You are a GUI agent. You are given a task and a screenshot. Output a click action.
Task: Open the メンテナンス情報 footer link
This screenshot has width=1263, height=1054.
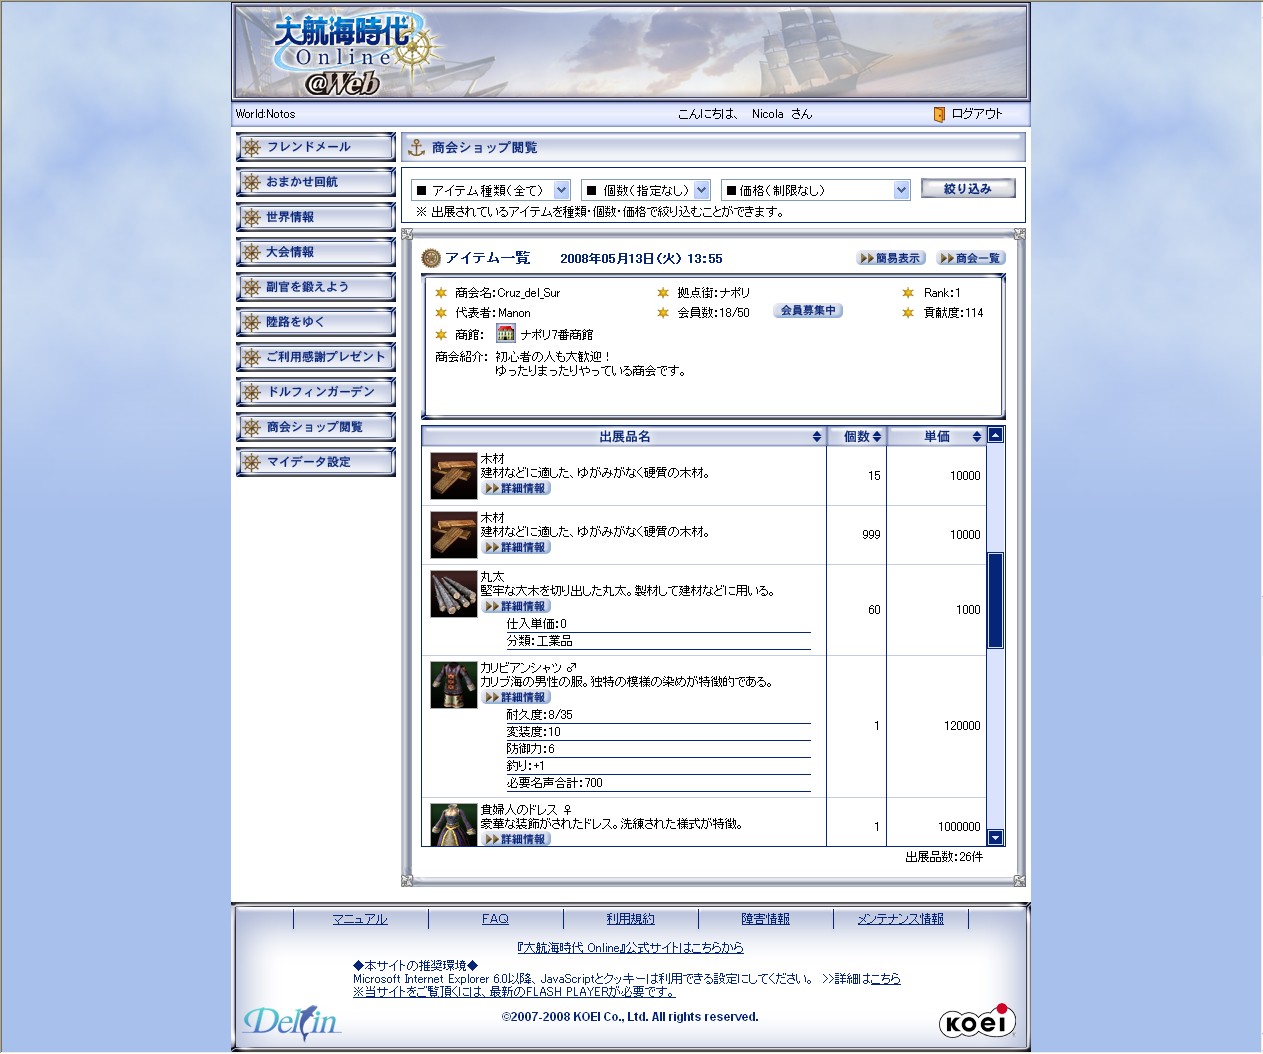[900, 919]
